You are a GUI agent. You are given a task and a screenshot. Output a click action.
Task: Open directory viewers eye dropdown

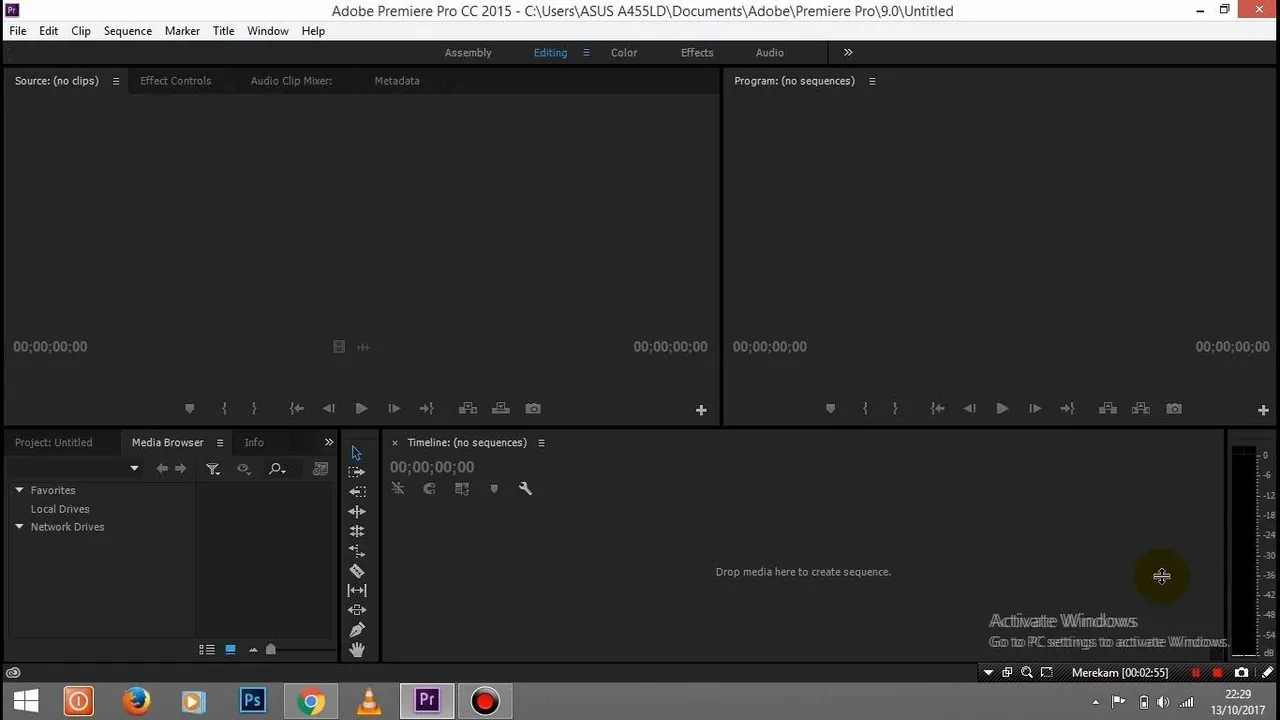[x=243, y=468]
